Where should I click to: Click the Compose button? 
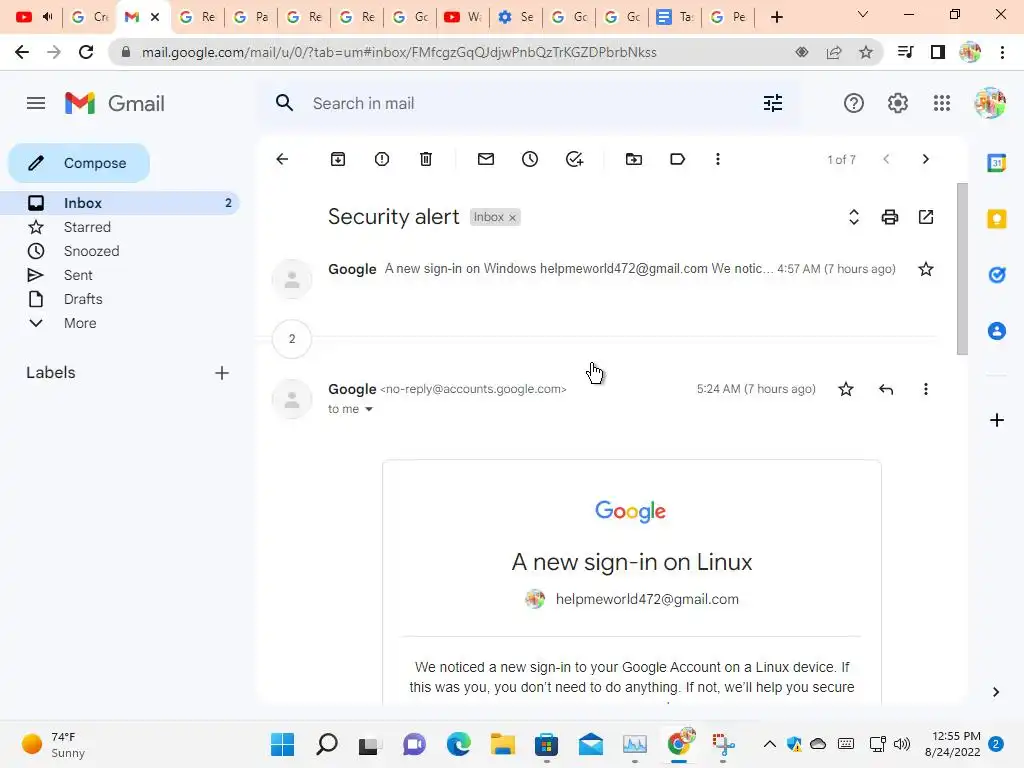pyautogui.click(x=79, y=163)
